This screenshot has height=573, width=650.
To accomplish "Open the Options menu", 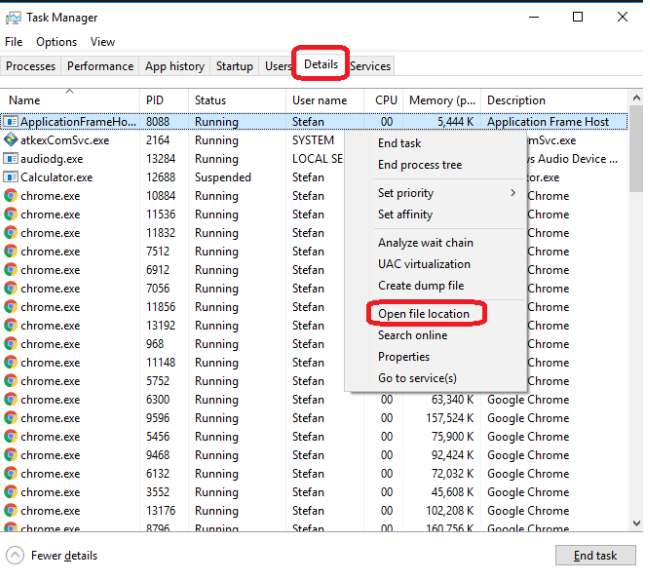I will click(x=56, y=42).
